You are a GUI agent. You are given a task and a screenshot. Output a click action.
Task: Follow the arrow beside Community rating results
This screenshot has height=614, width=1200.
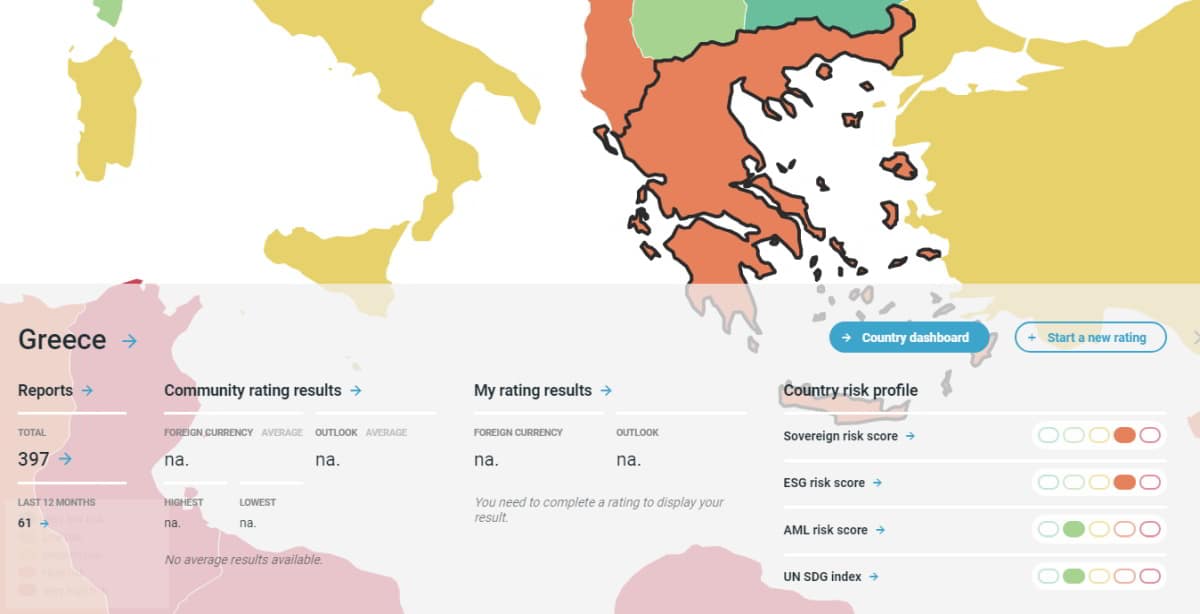356,391
